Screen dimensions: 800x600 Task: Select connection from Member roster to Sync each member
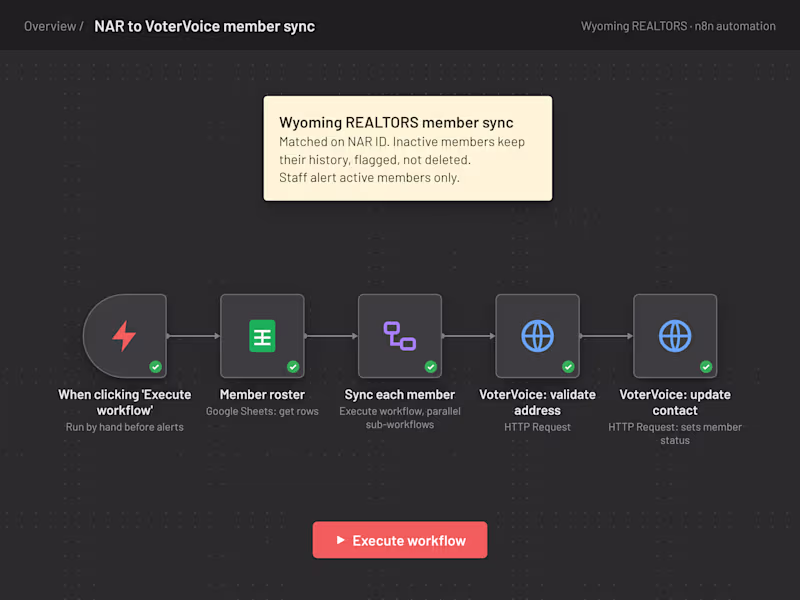point(331,336)
